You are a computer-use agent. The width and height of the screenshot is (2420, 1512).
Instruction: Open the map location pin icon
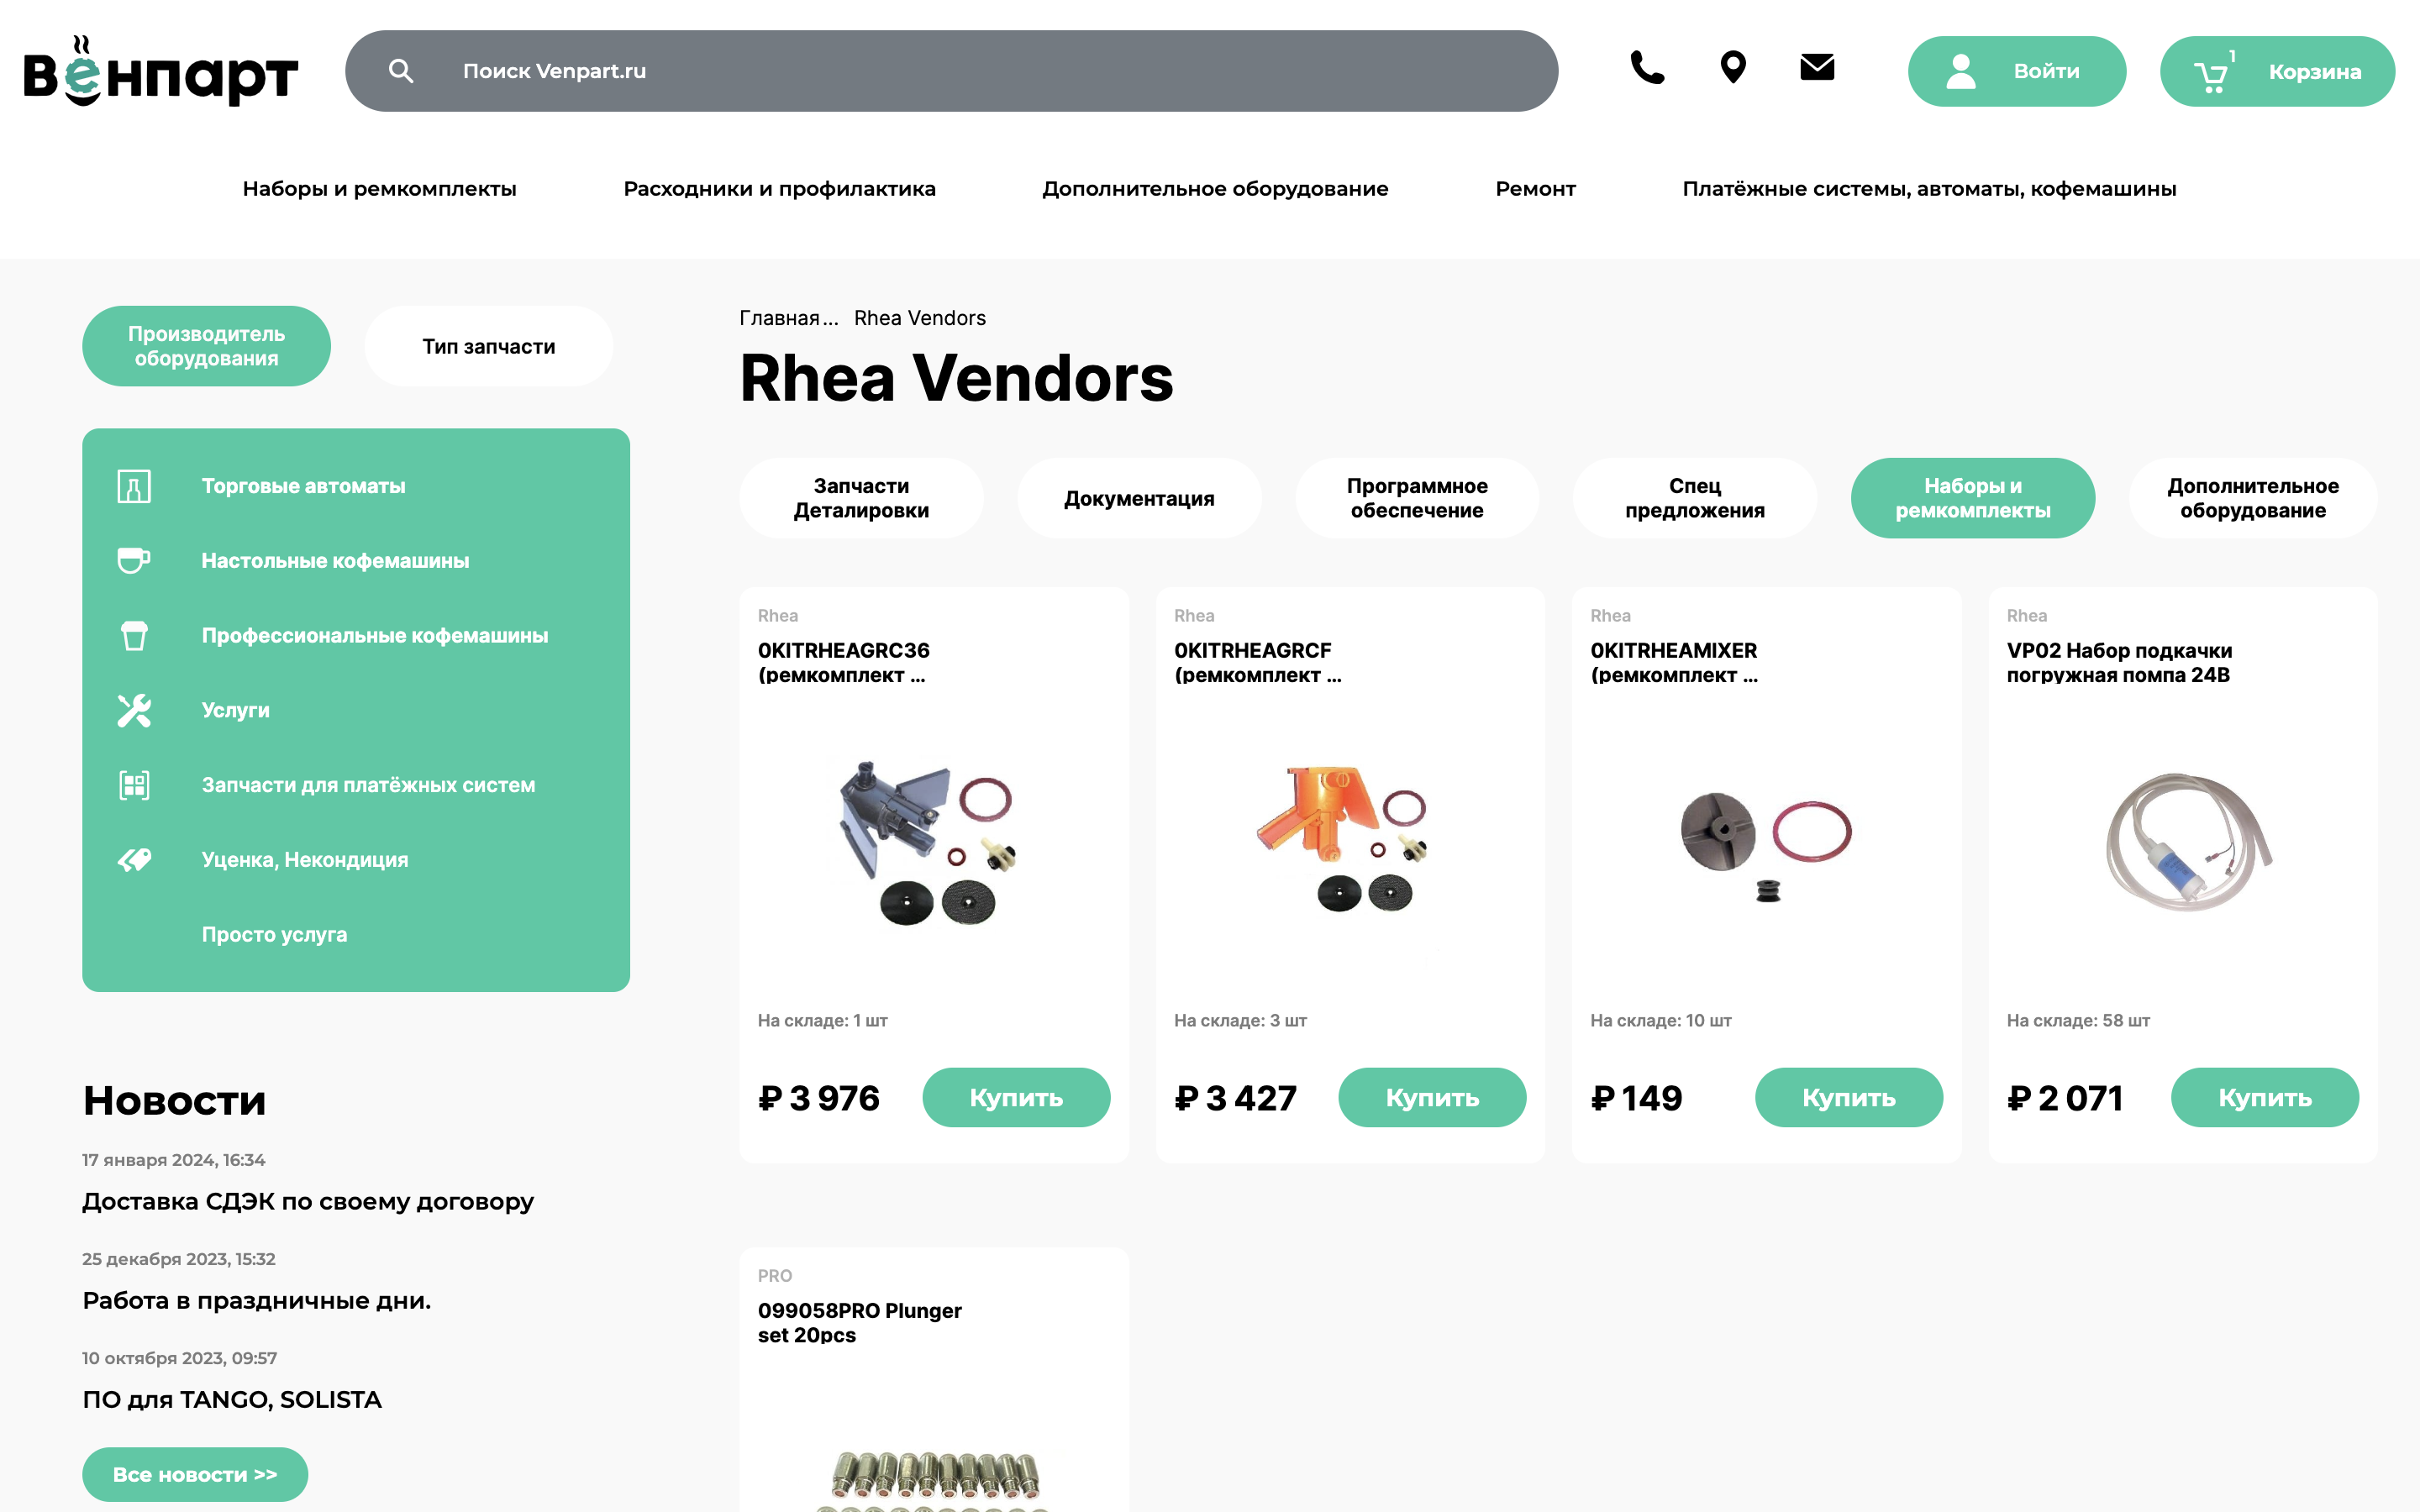pyautogui.click(x=1733, y=68)
